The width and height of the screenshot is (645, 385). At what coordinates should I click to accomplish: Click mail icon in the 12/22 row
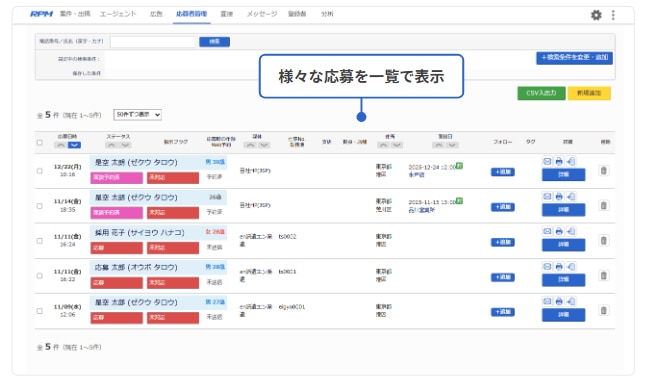(547, 161)
